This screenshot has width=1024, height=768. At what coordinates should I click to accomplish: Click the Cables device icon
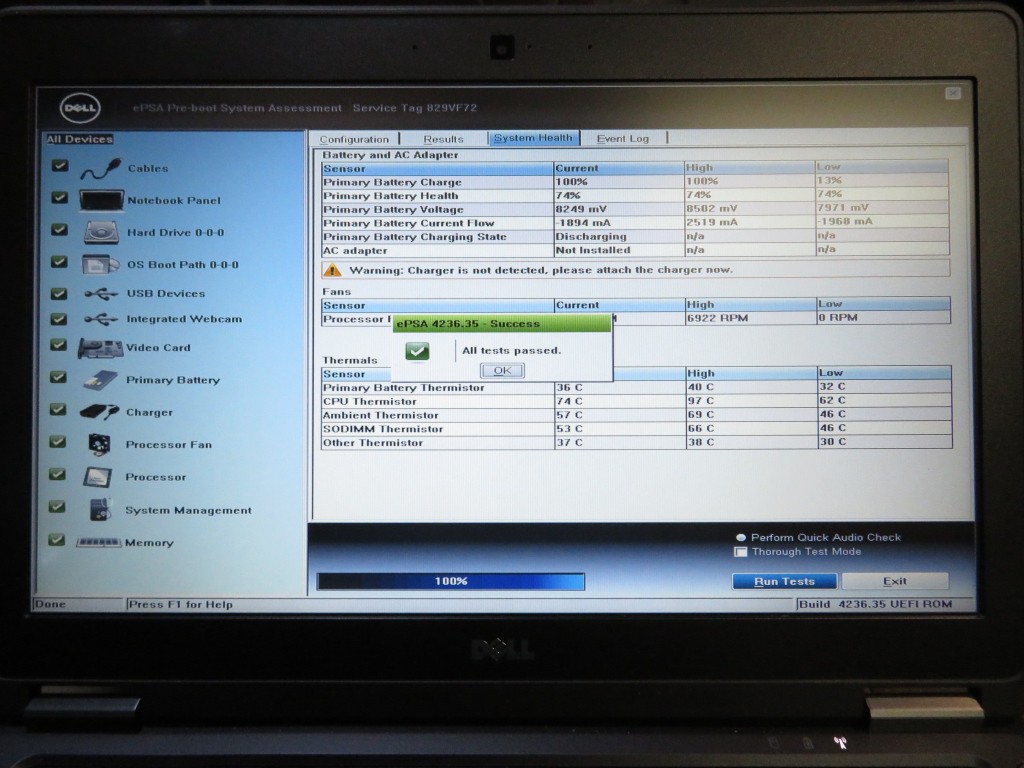click(101, 168)
